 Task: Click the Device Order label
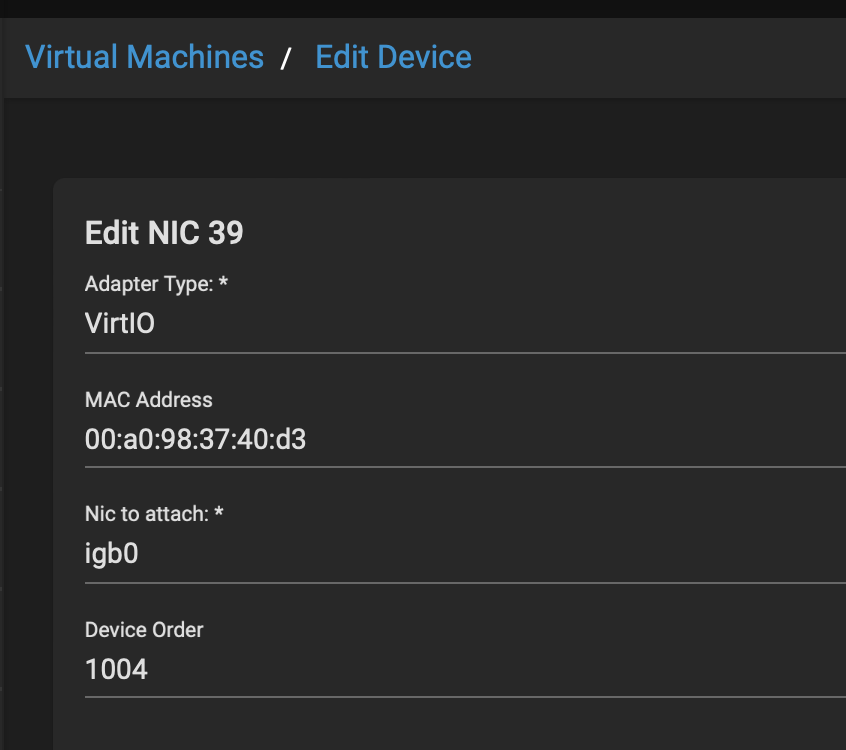click(x=144, y=630)
